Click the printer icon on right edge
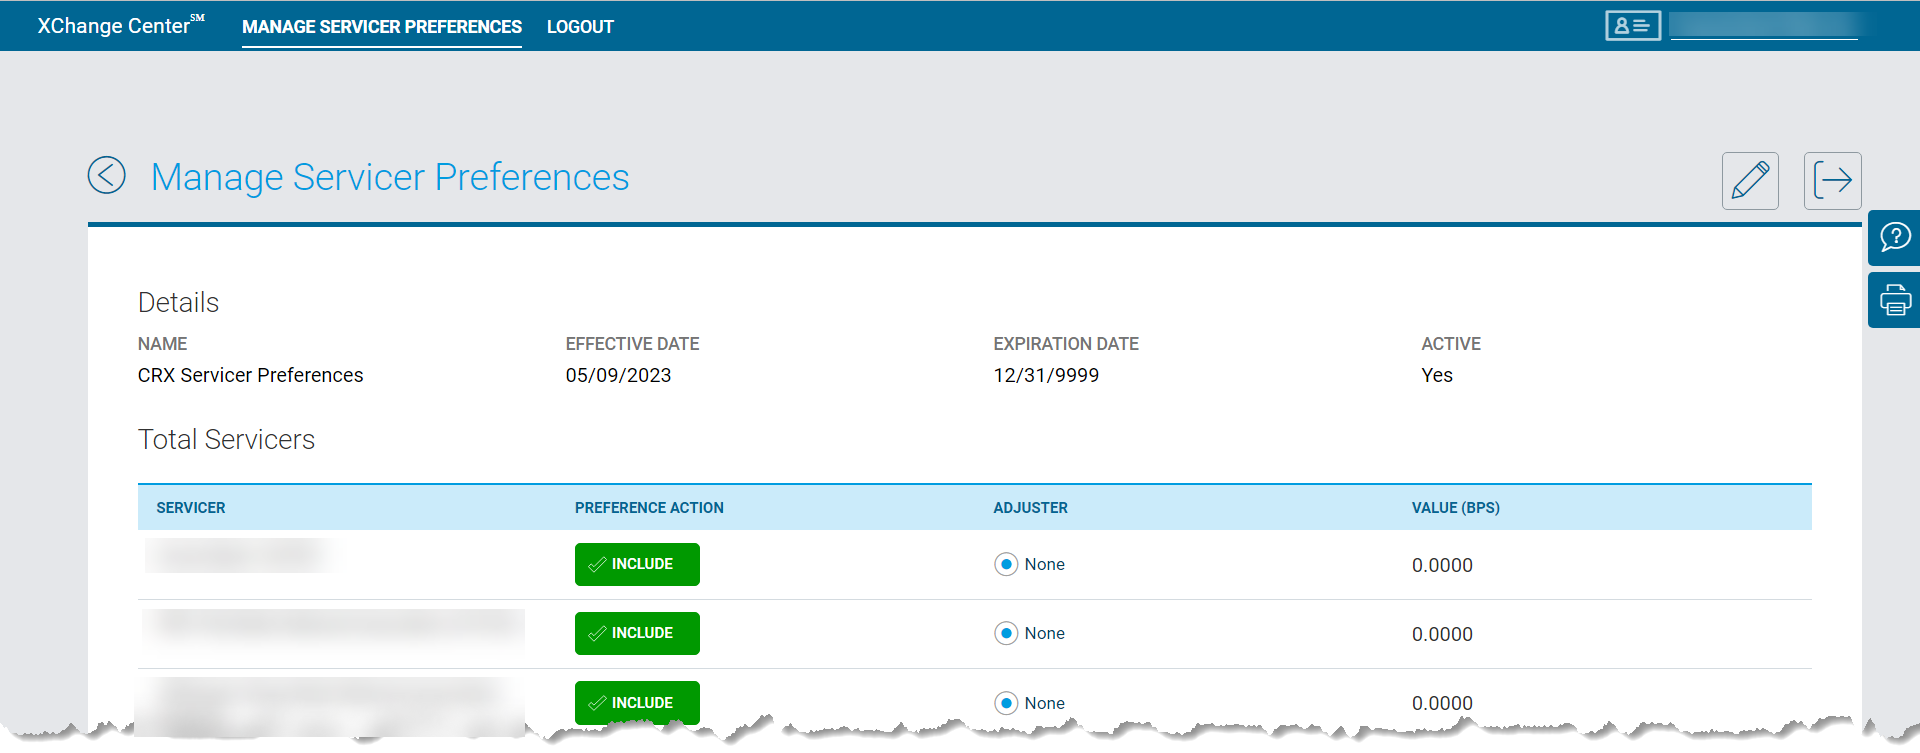The image size is (1920, 753). [1894, 300]
